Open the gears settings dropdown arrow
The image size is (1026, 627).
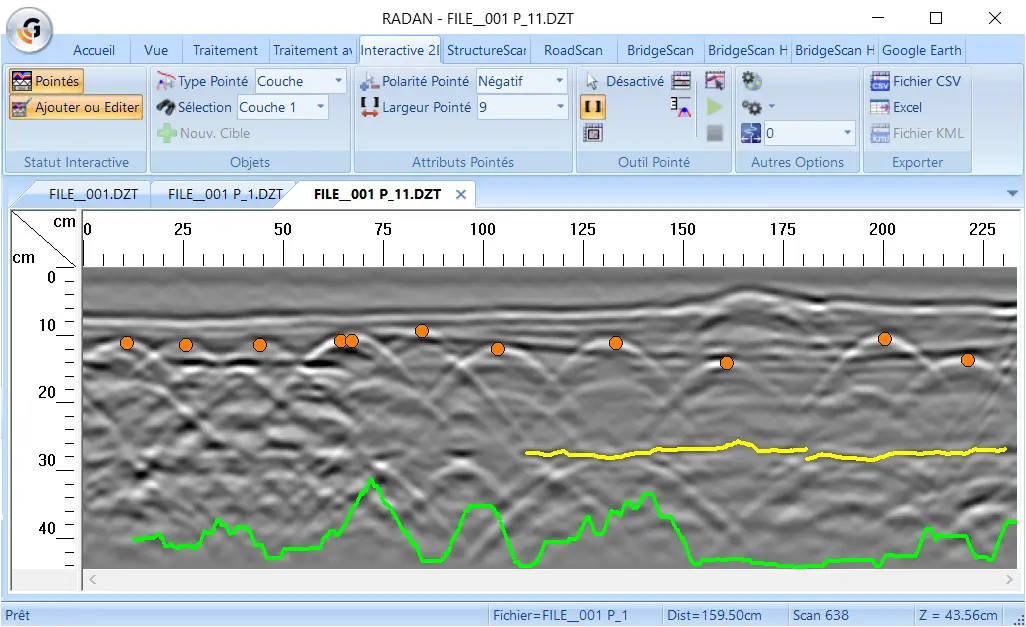click(771, 106)
